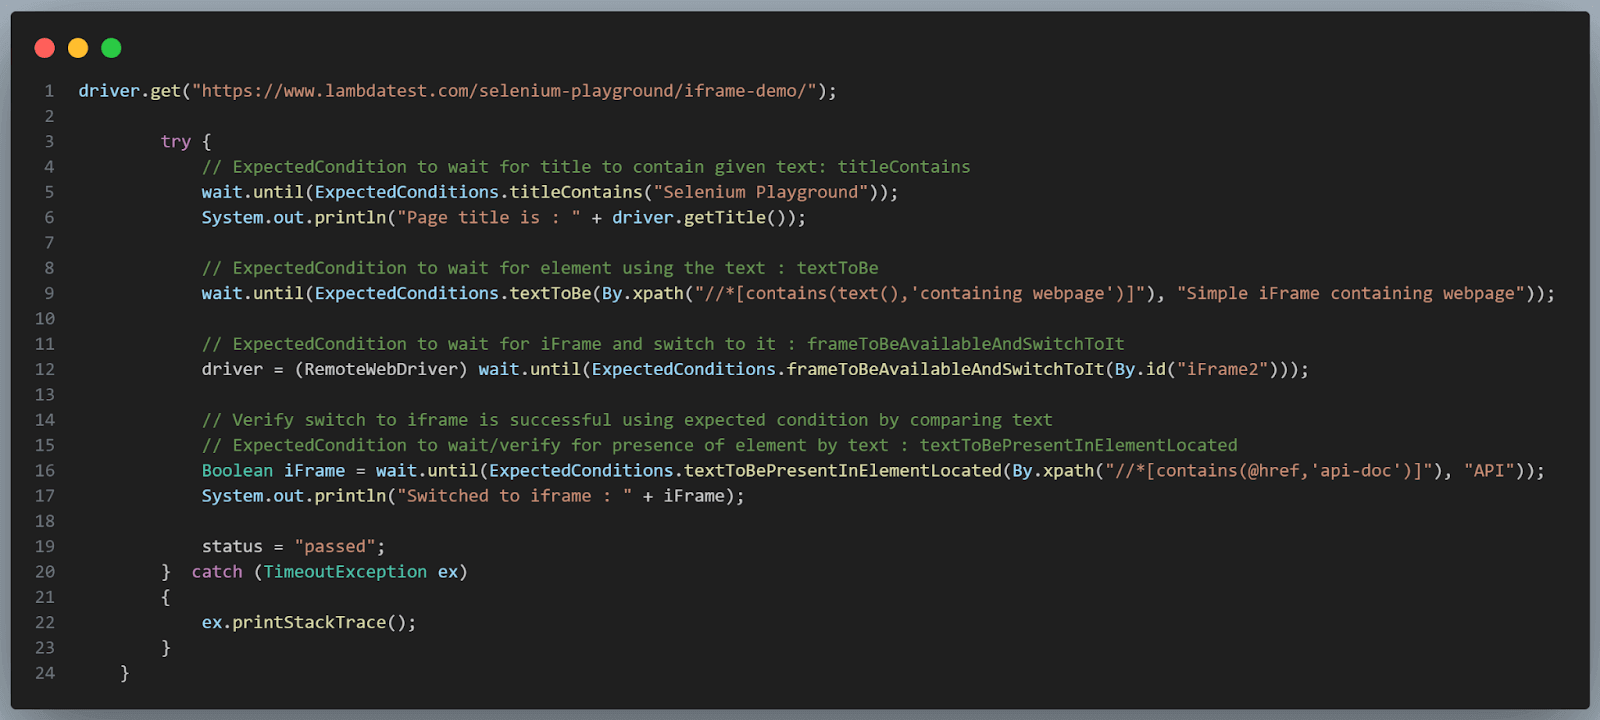
Task: Click the iframe-demo URL string on line 1
Action: click(x=504, y=91)
